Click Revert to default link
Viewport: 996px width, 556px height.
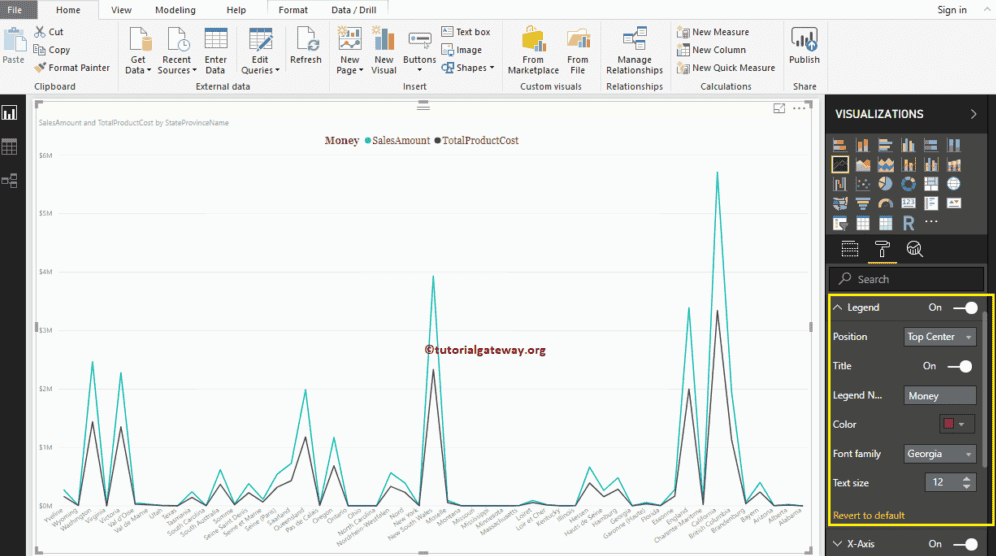pyautogui.click(x=868, y=515)
